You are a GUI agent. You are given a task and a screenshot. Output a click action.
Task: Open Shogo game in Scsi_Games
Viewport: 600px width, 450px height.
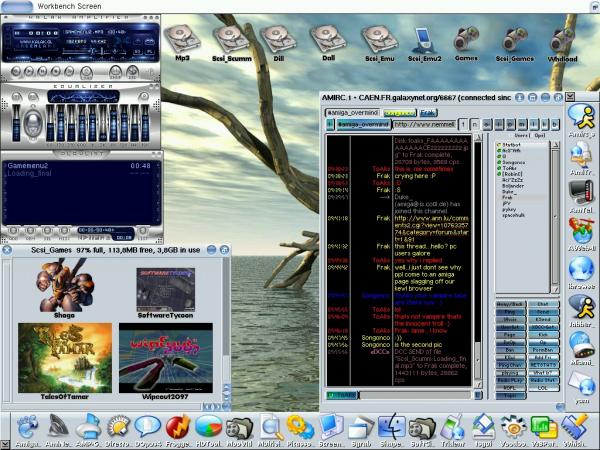64,288
